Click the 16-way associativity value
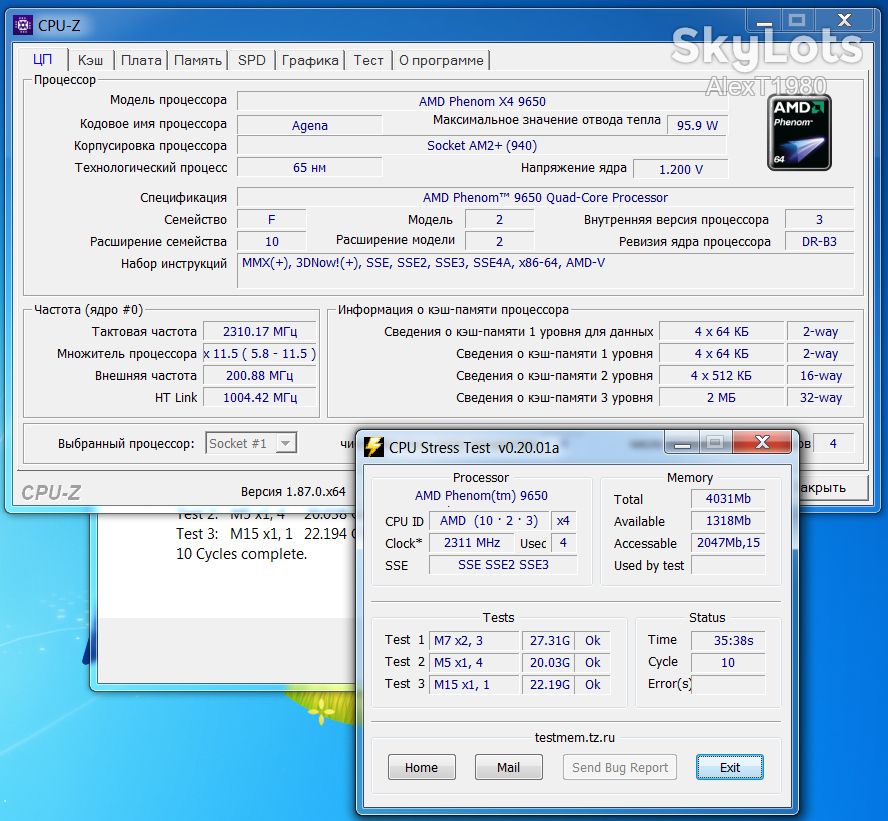This screenshot has height=821, width=888. pos(821,375)
